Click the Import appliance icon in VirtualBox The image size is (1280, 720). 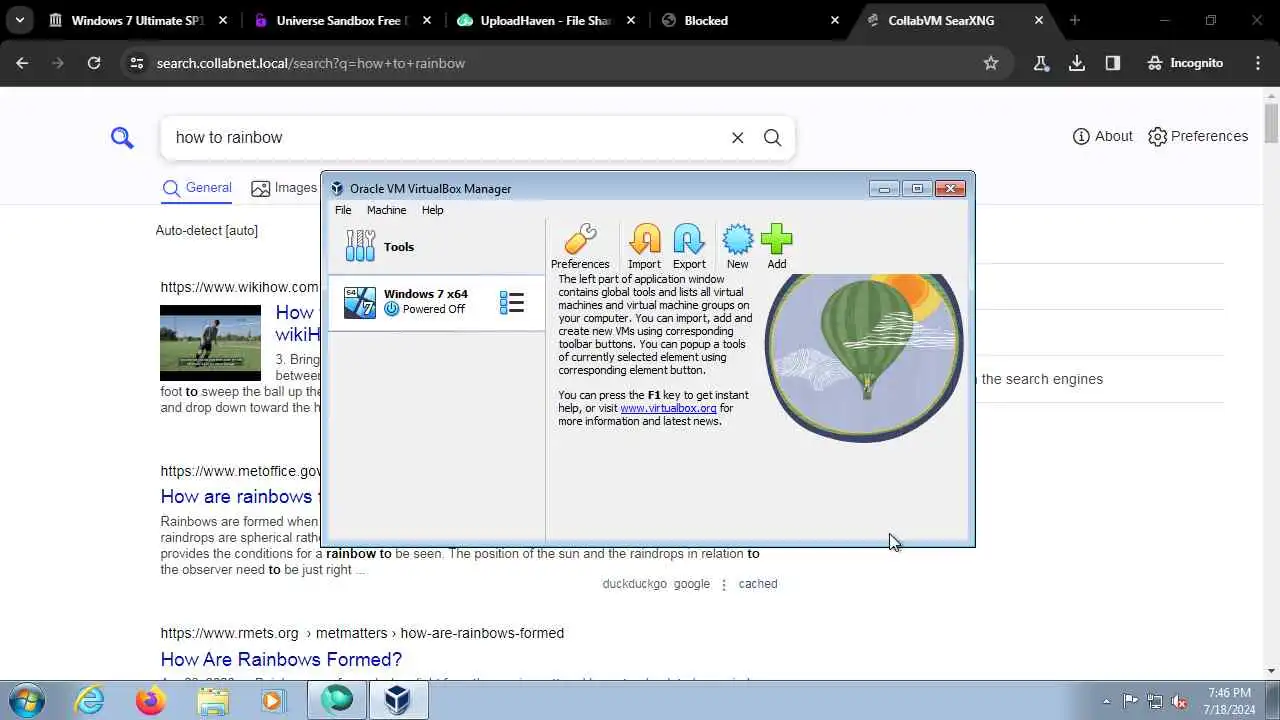pos(644,246)
